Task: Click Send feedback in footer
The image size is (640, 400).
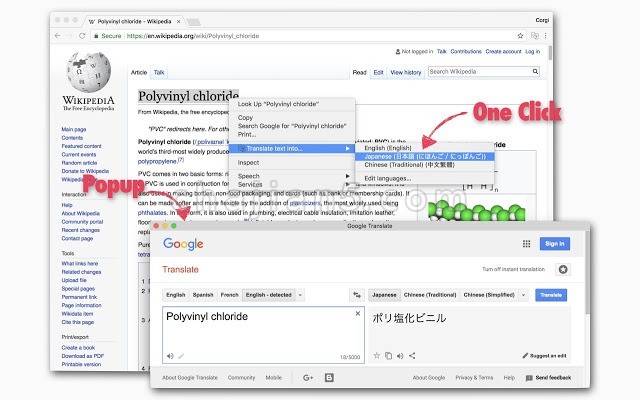Action: [x=549, y=378]
